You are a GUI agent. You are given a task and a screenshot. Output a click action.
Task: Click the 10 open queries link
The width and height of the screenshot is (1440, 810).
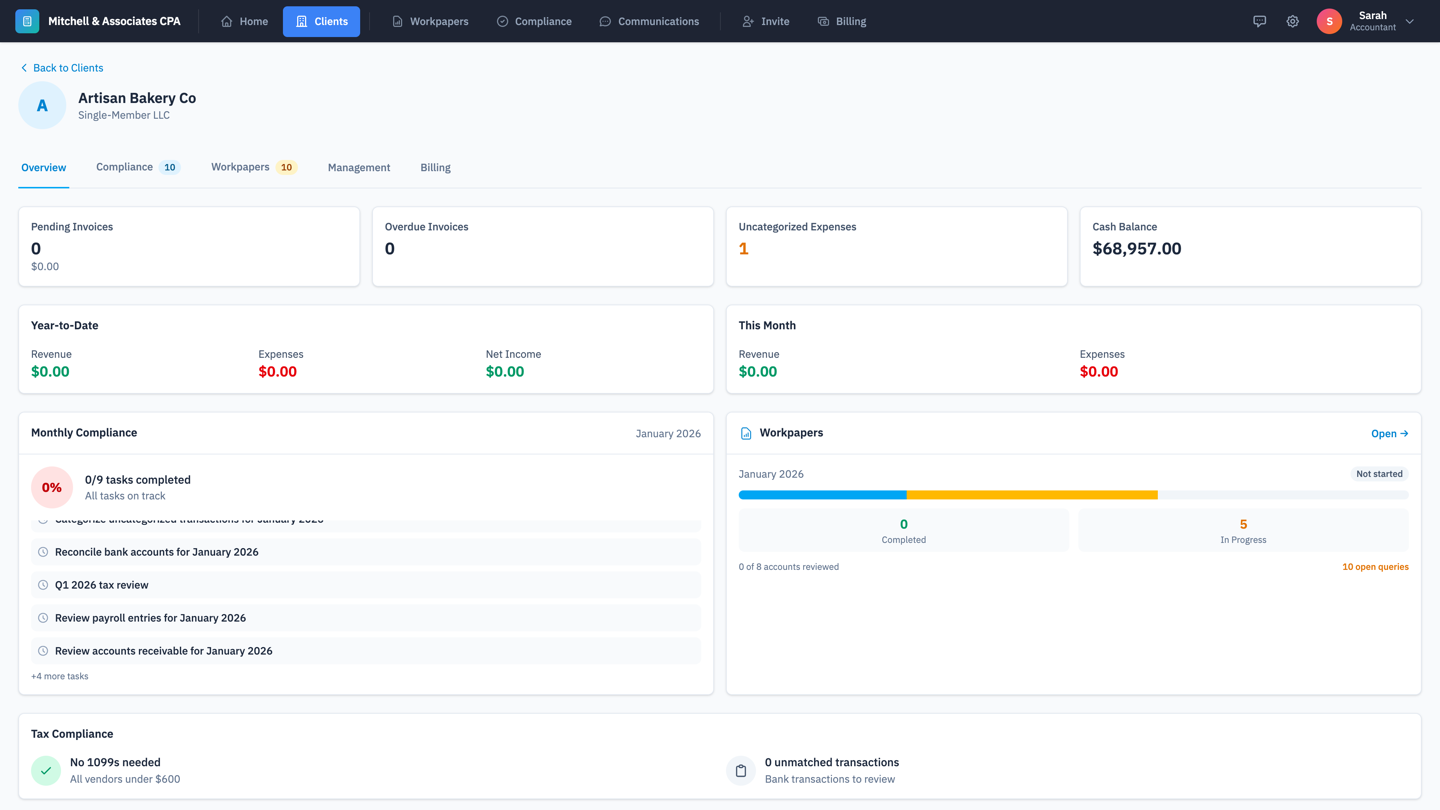[1376, 566]
